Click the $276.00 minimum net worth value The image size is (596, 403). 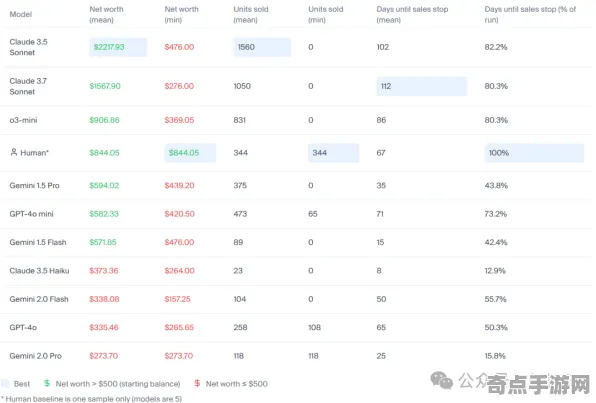[x=179, y=86]
